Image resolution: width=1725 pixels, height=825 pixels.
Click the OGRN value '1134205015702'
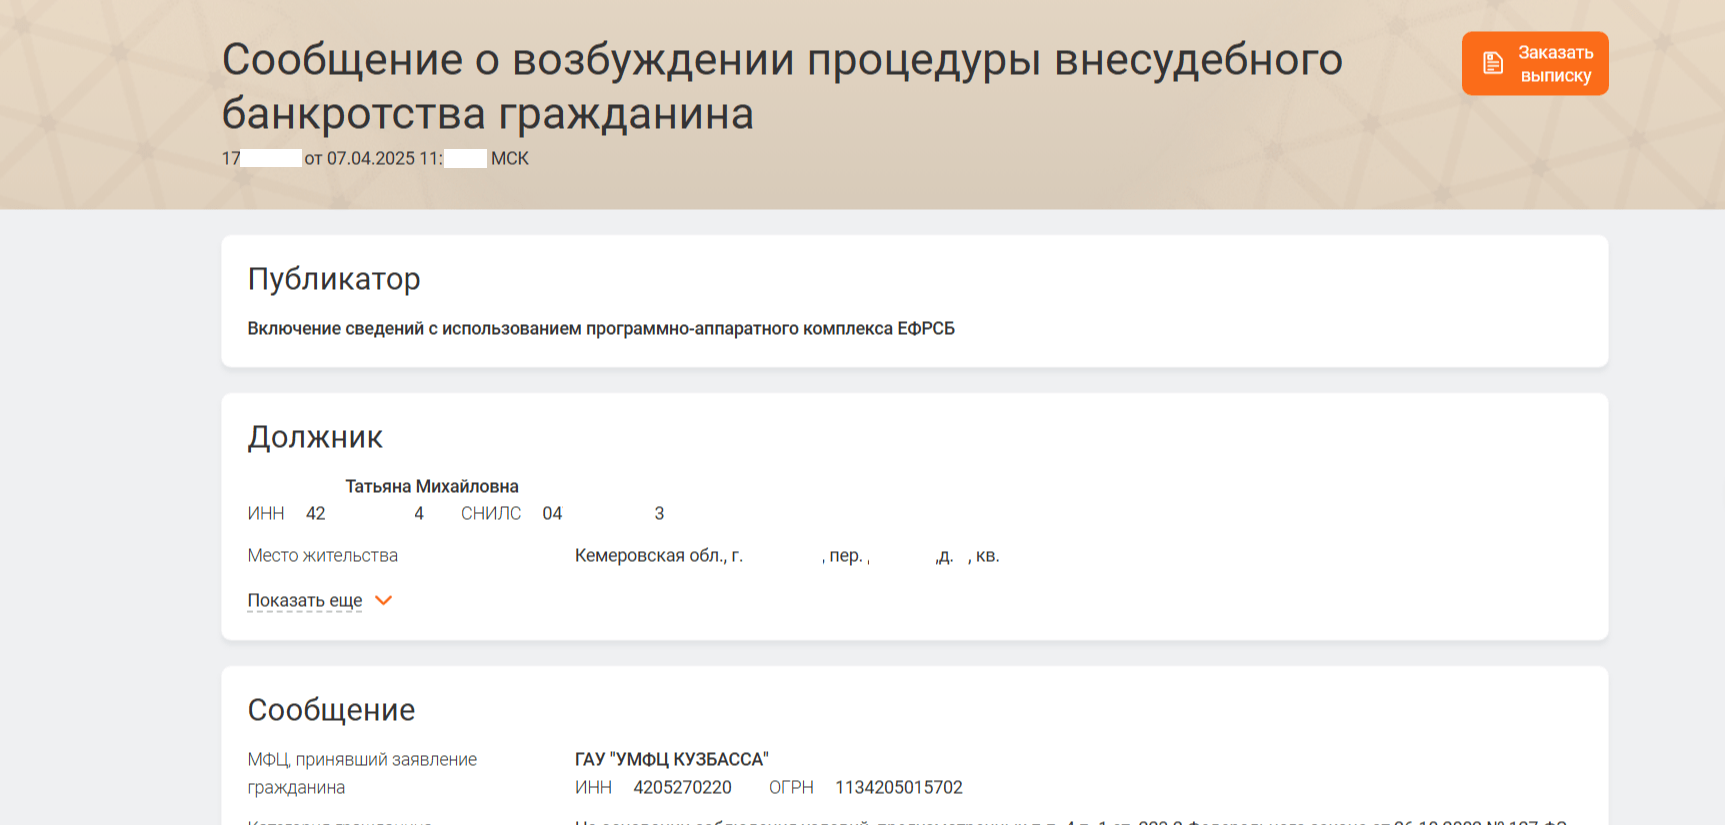pyautogui.click(x=899, y=787)
